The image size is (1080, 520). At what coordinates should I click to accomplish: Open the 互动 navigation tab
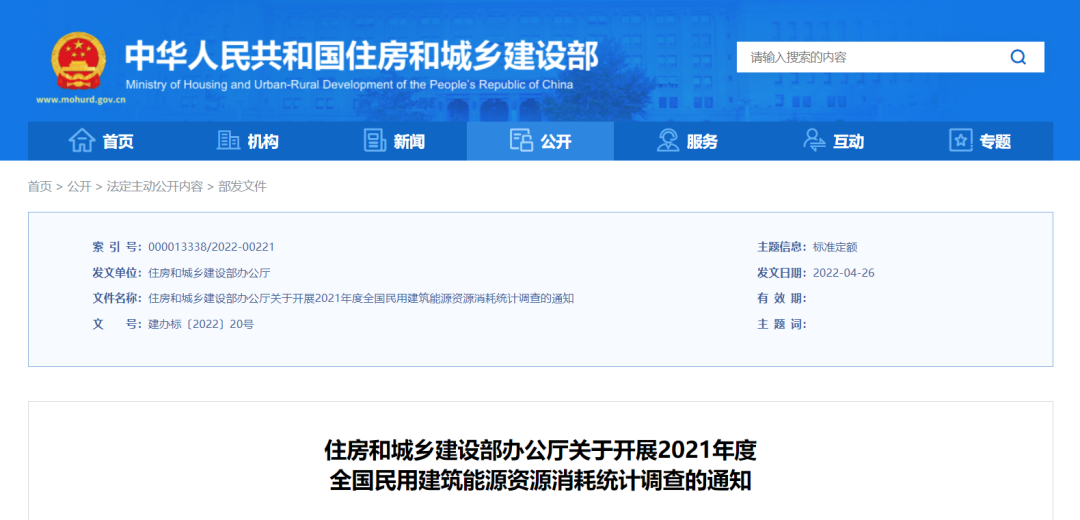(x=833, y=141)
